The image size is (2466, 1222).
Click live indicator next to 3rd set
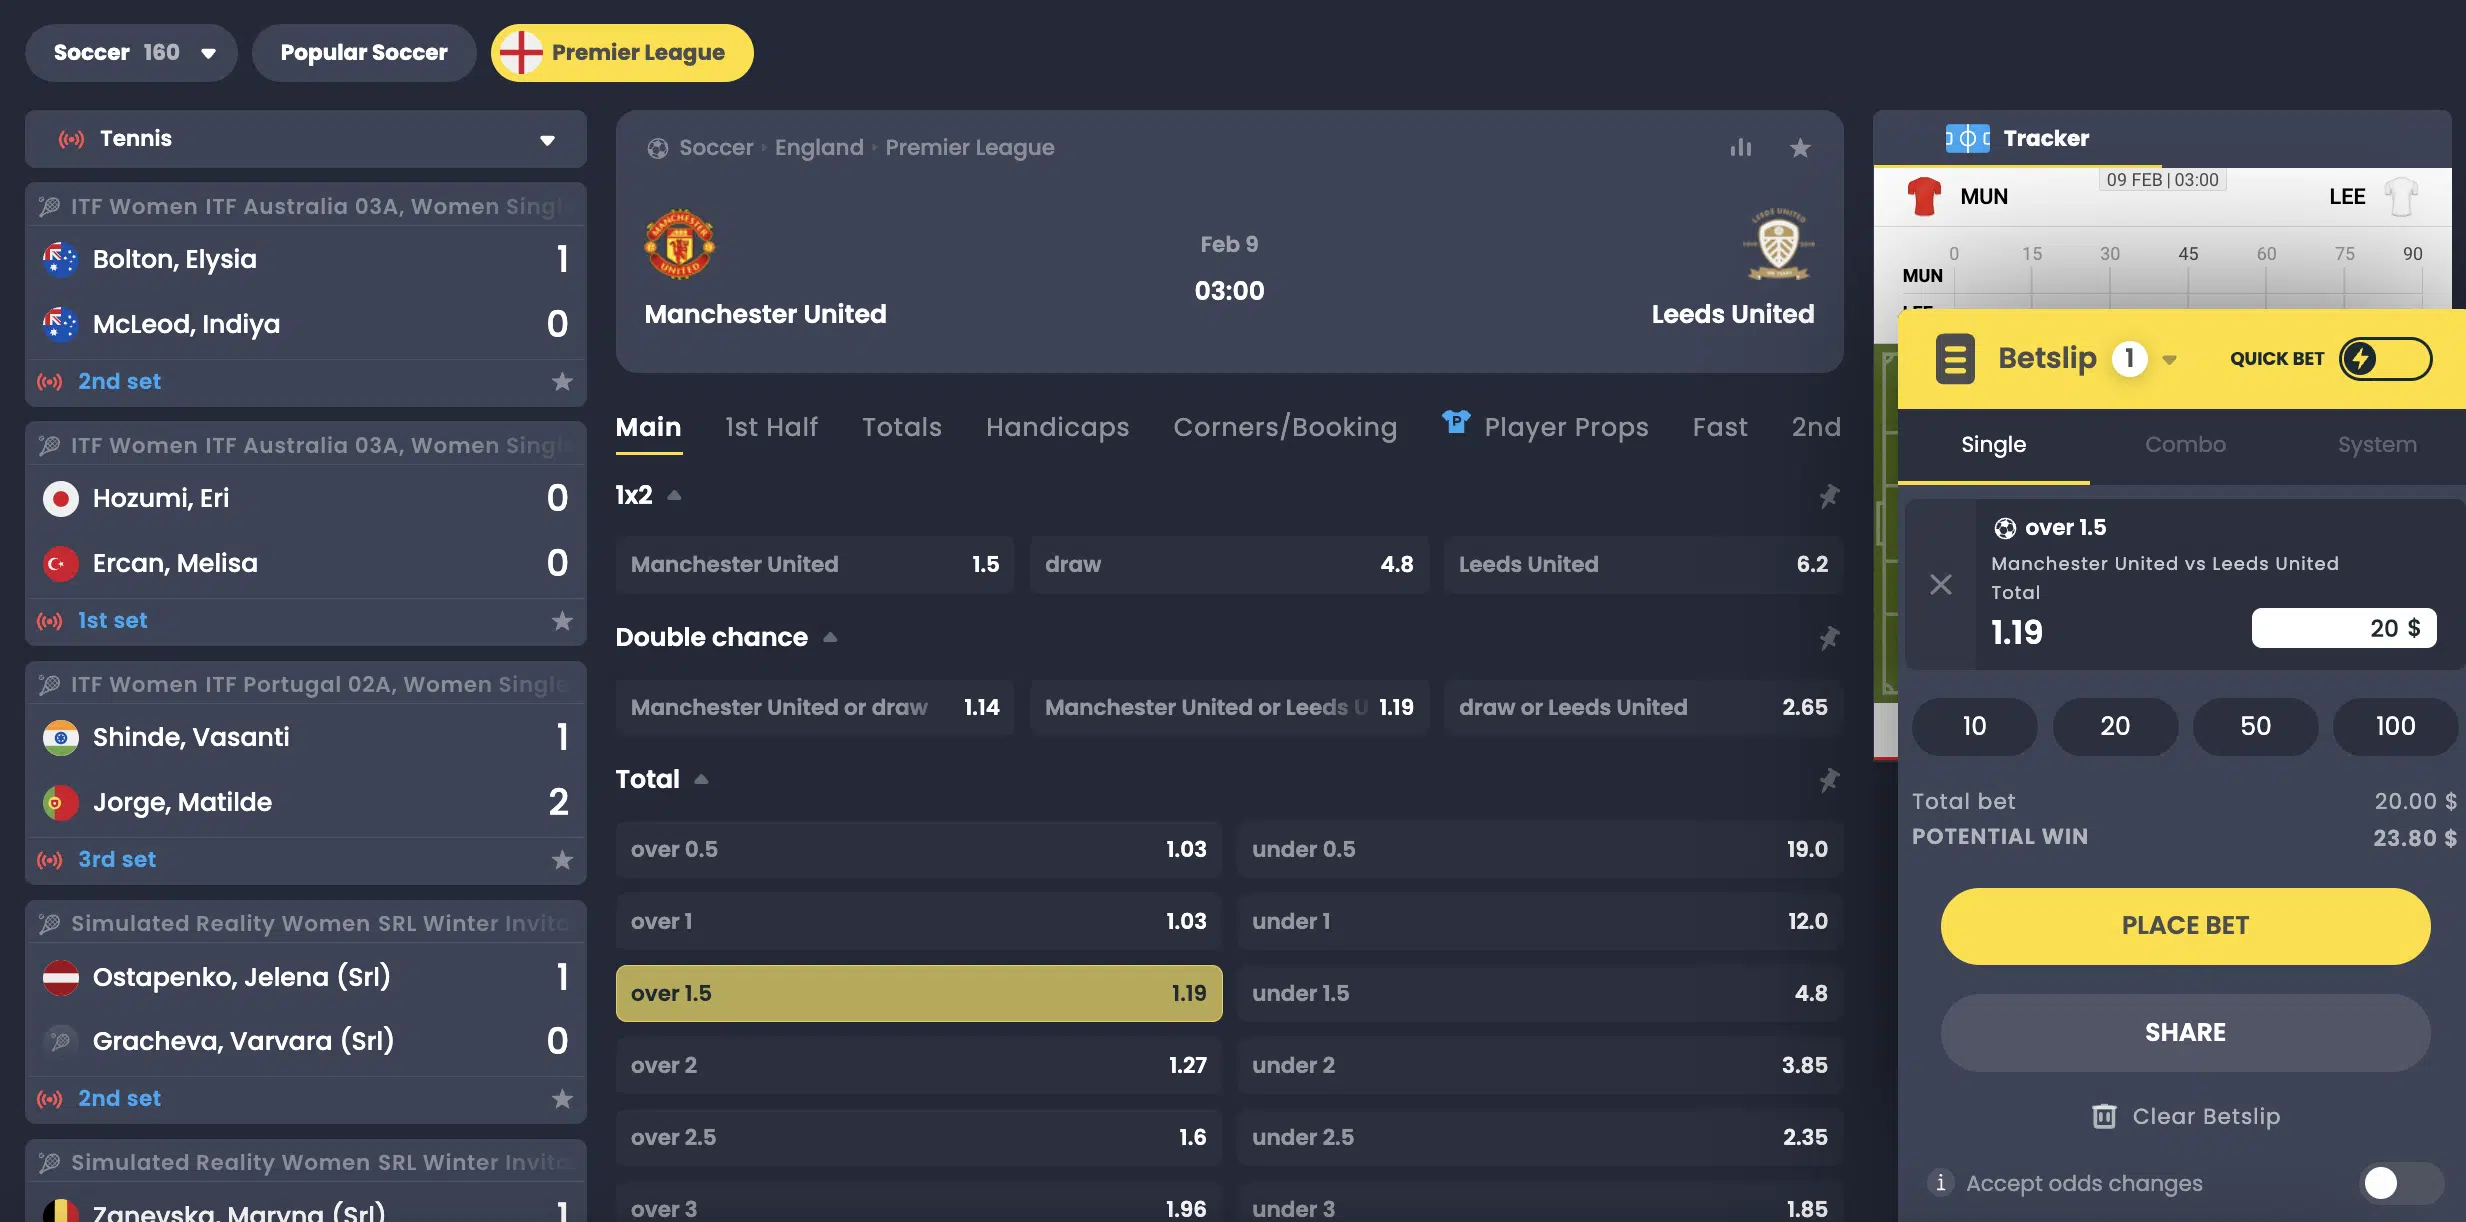(x=49, y=860)
